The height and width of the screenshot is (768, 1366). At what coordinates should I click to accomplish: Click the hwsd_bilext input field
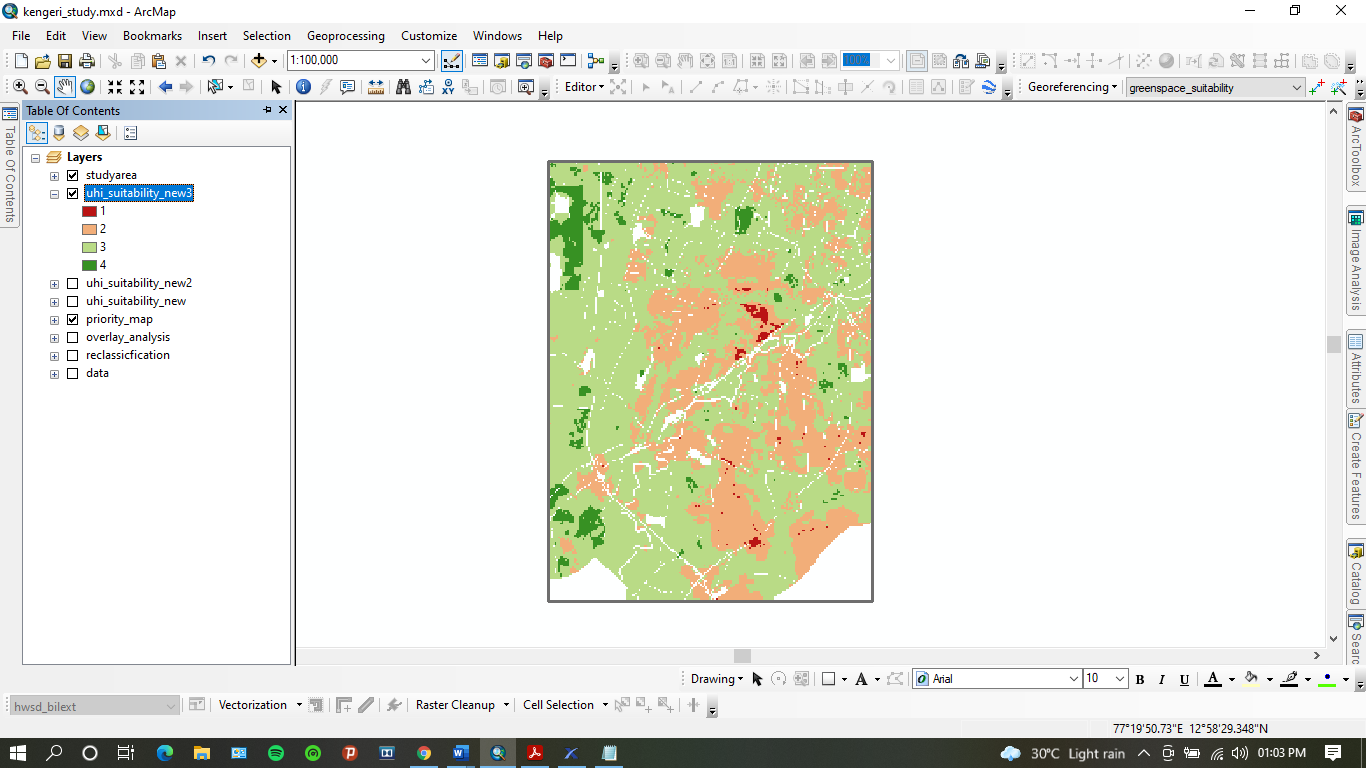click(x=90, y=705)
